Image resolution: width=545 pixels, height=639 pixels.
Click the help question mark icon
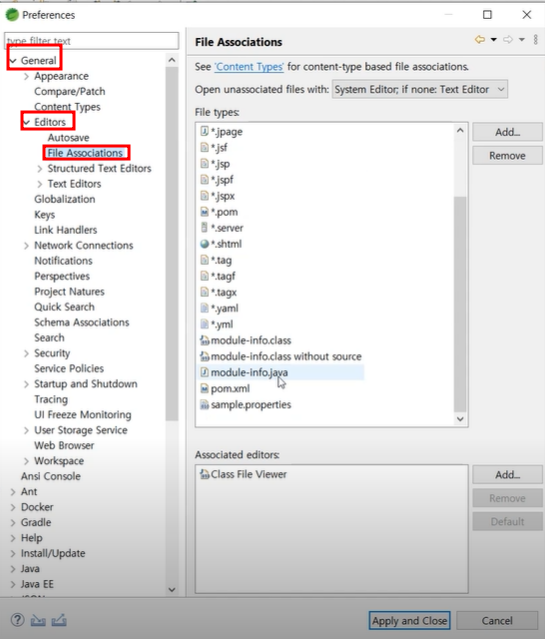tap(17, 620)
